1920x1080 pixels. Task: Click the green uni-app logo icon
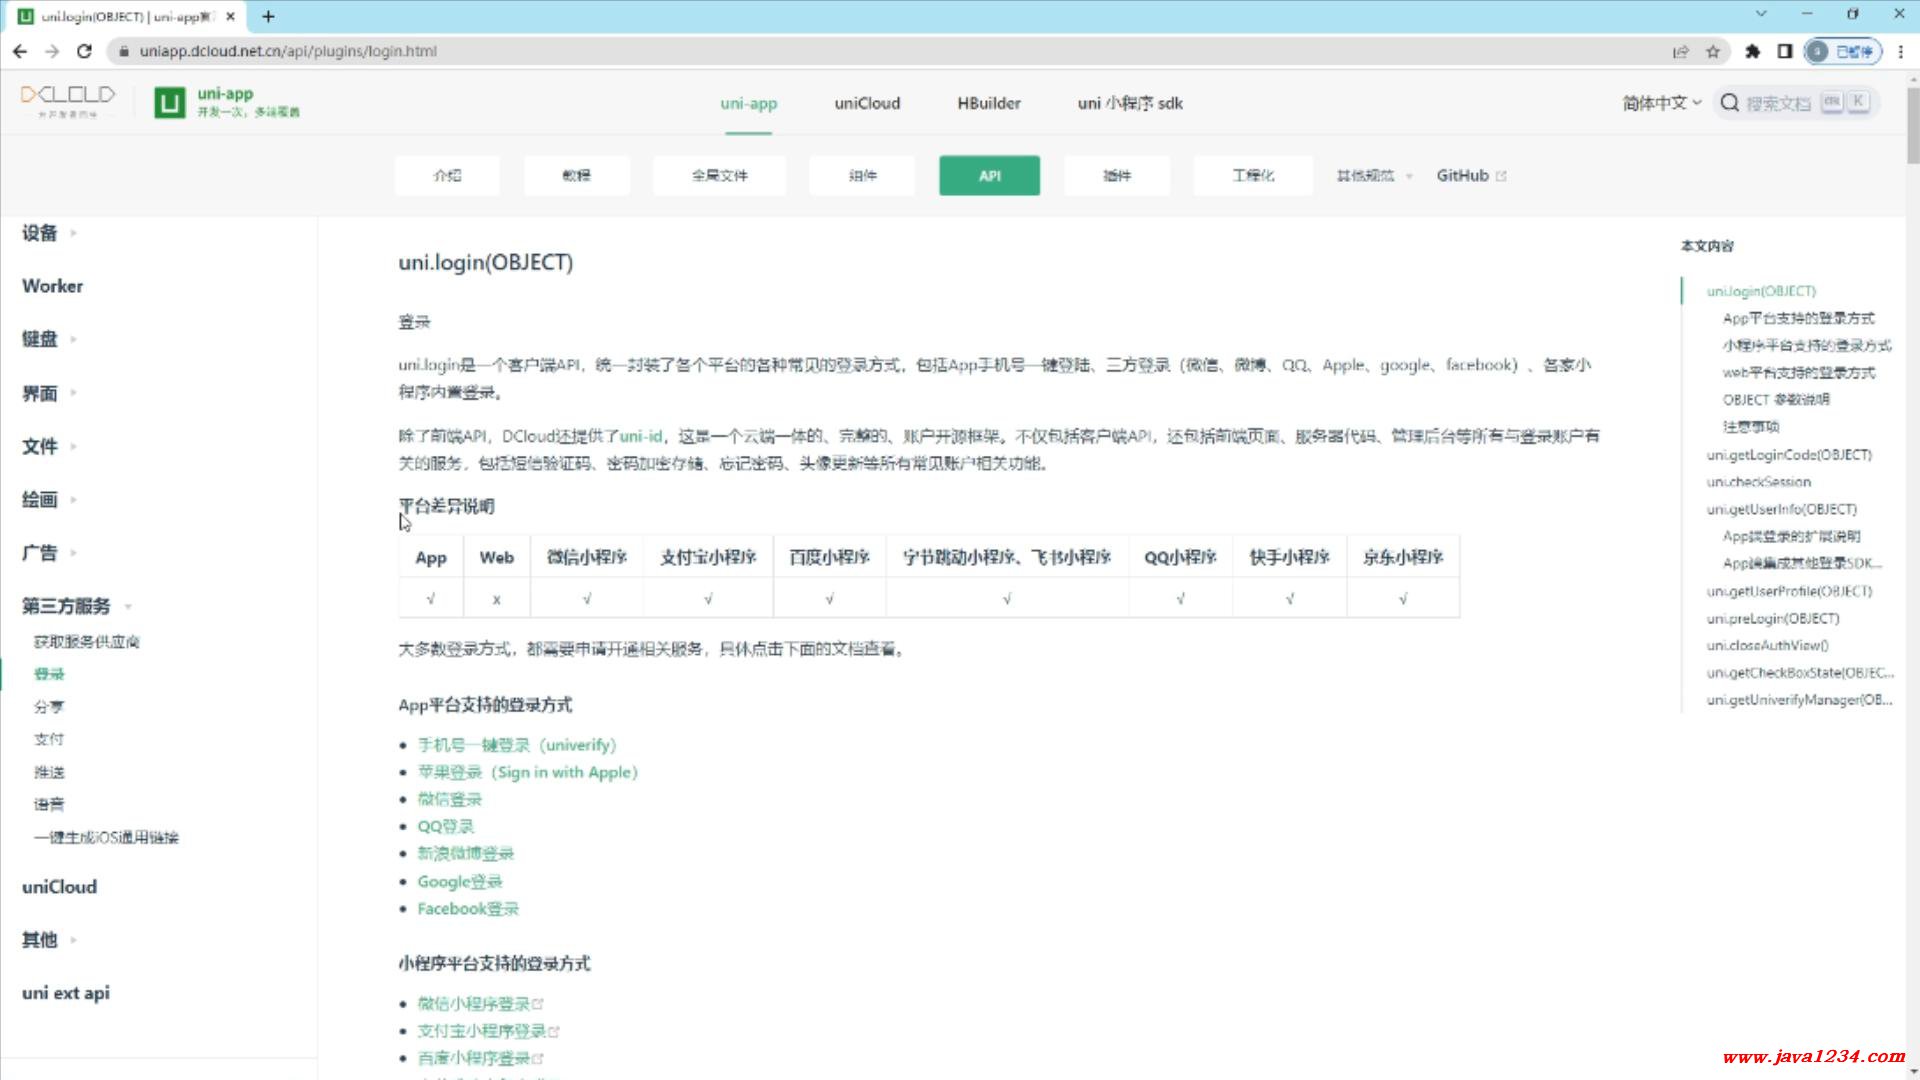[x=170, y=102]
